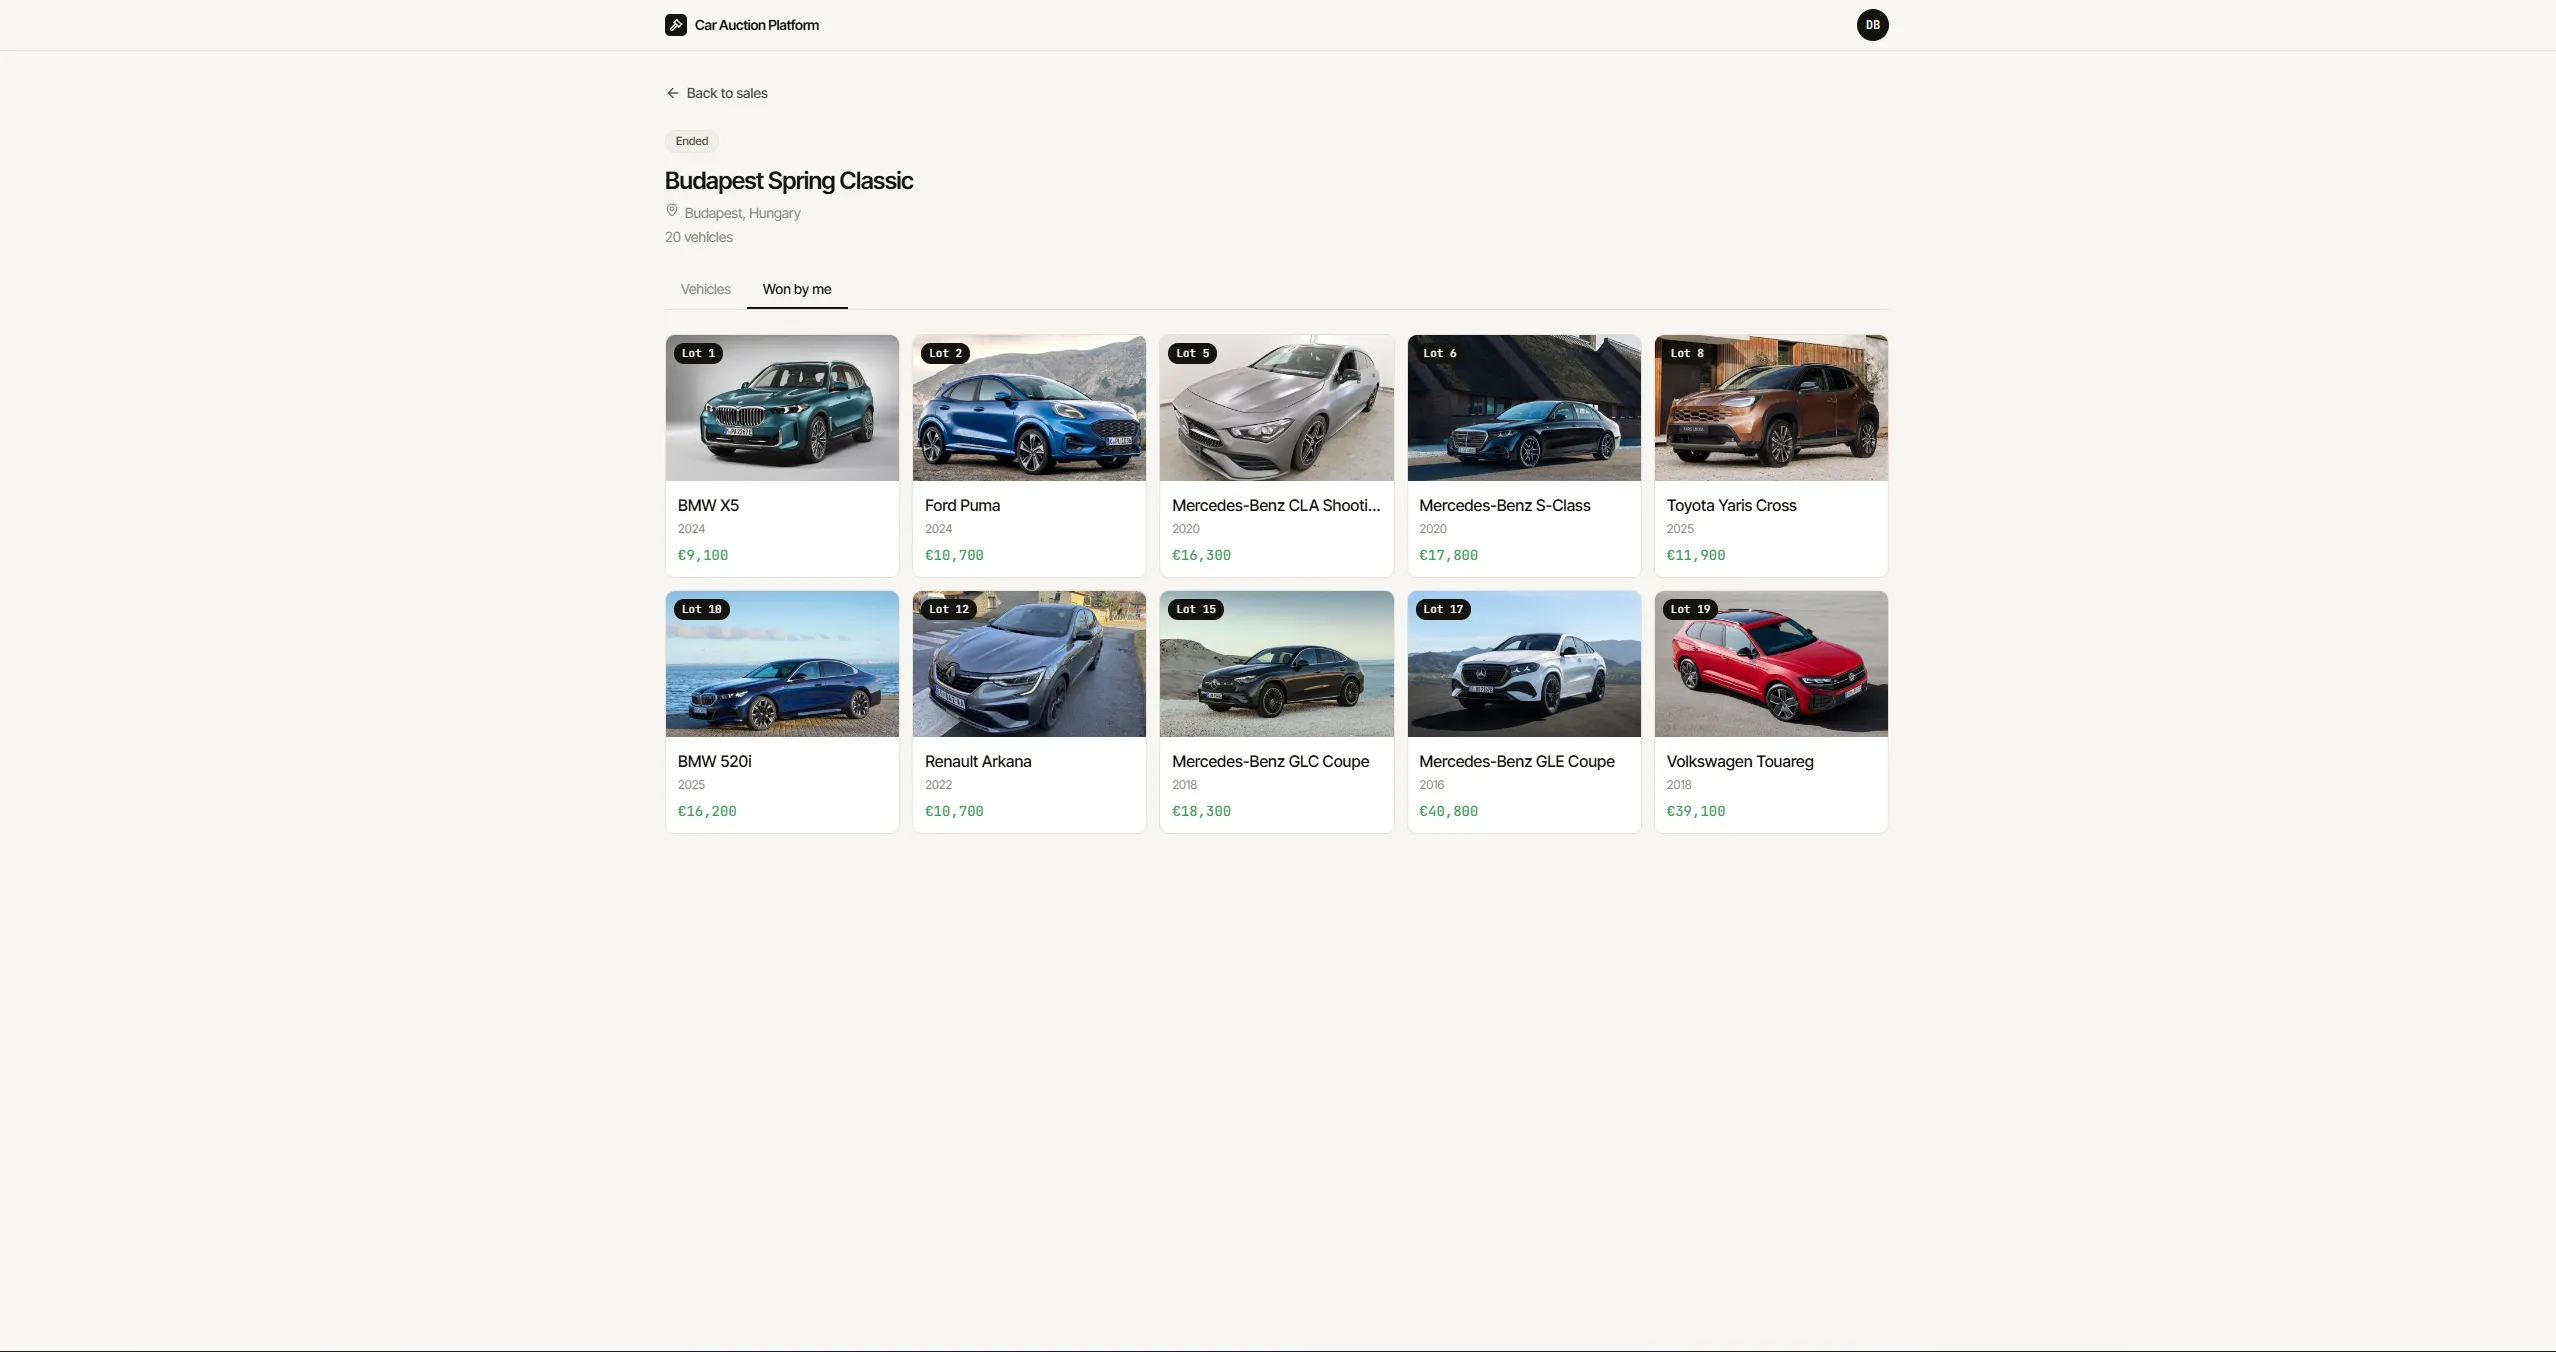The width and height of the screenshot is (2556, 1352).
Task: Click the €16,300 price value
Action: [x=1201, y=555]
